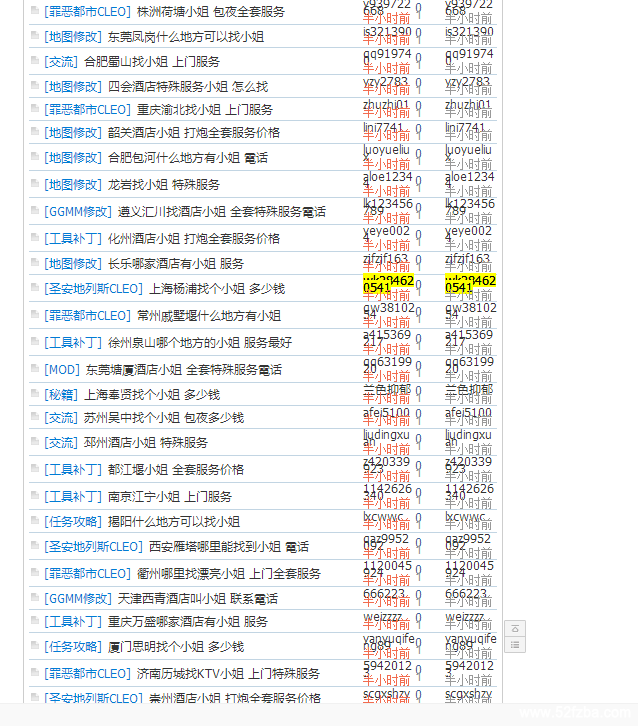This screenshot has width=638, height=726.
Task: Click the thread icon in the 揭阳 row
Action: click(34, 520)
